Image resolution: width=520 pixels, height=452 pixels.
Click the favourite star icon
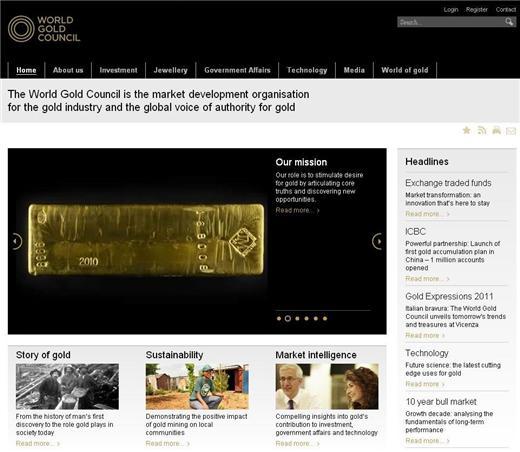tap(467, 130)
